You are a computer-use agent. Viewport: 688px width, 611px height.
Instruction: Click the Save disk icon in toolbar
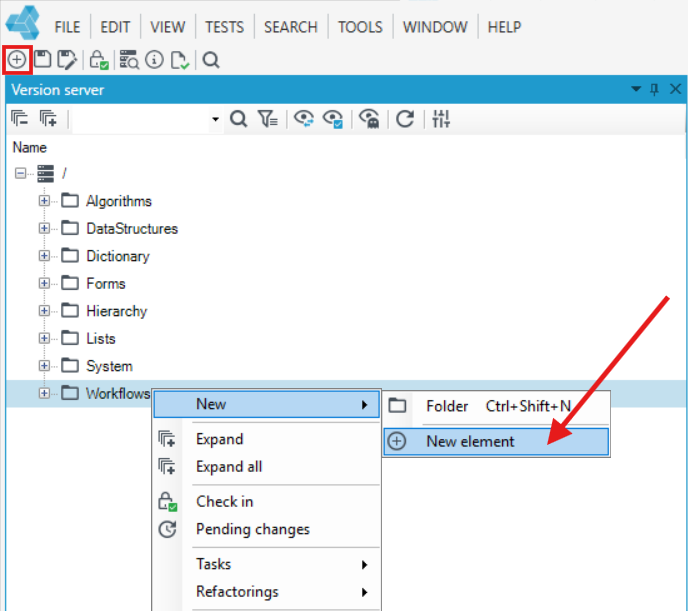pyautogui.click(x=43, y=59)
